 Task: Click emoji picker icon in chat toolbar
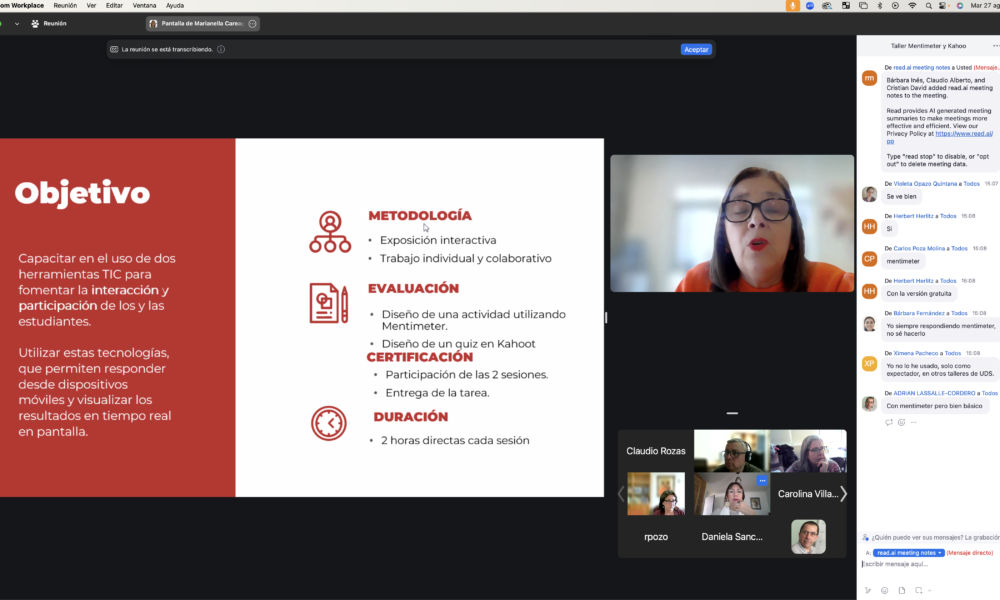pos(885,590)
